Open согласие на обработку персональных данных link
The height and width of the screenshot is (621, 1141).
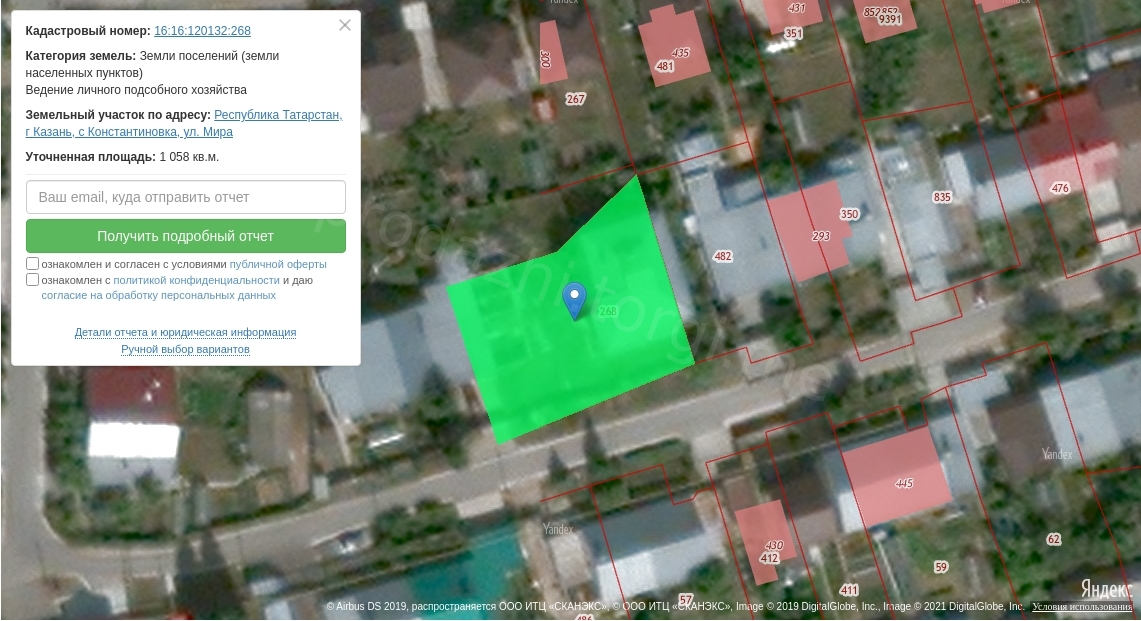tap(158, 296)
